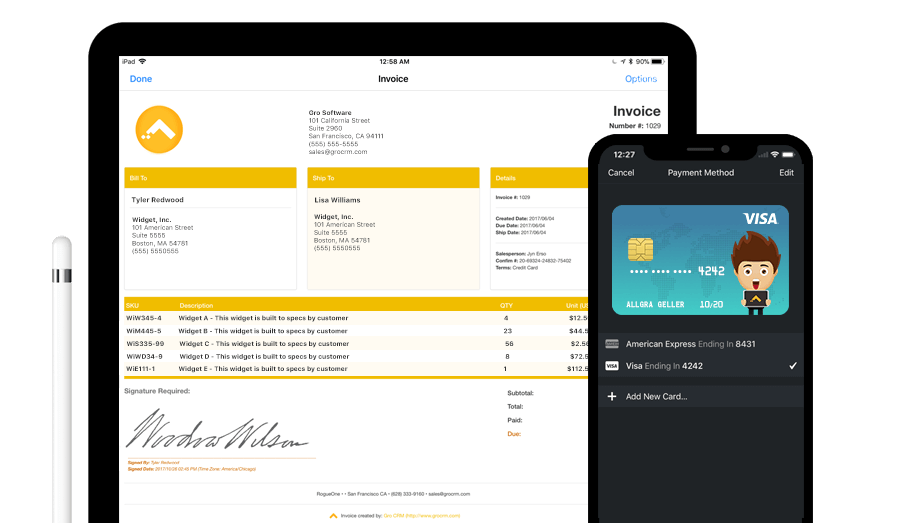Viewport: 900px width, 523px height.
Task: Click ALLGRA GELLER name on the card
Action: pyautogui.click(x=655, y=305)
